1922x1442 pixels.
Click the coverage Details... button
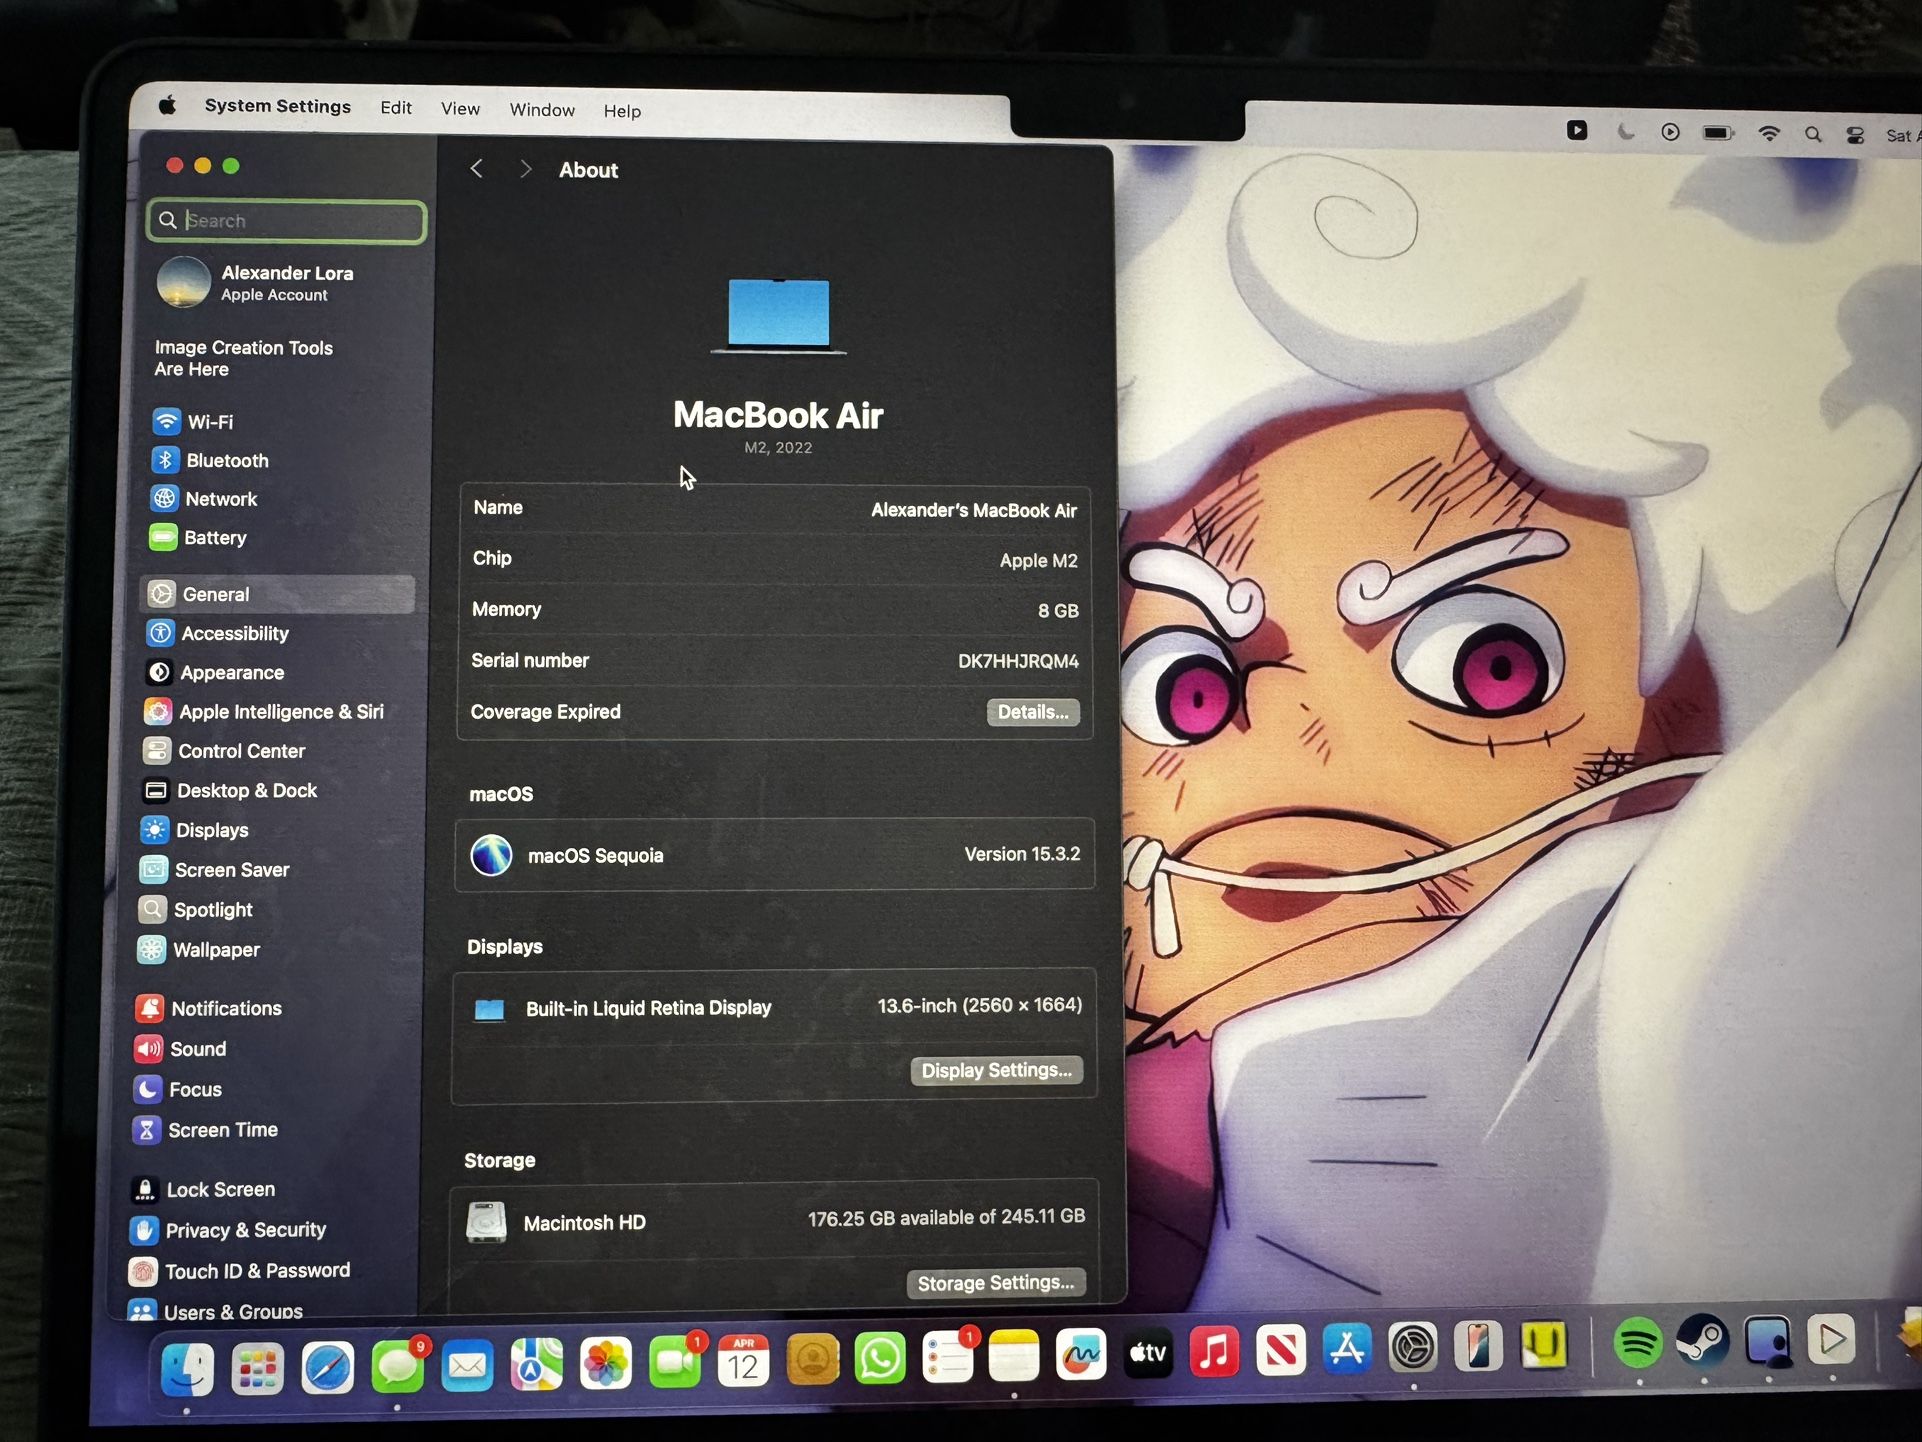click(x=1033, y=712)
